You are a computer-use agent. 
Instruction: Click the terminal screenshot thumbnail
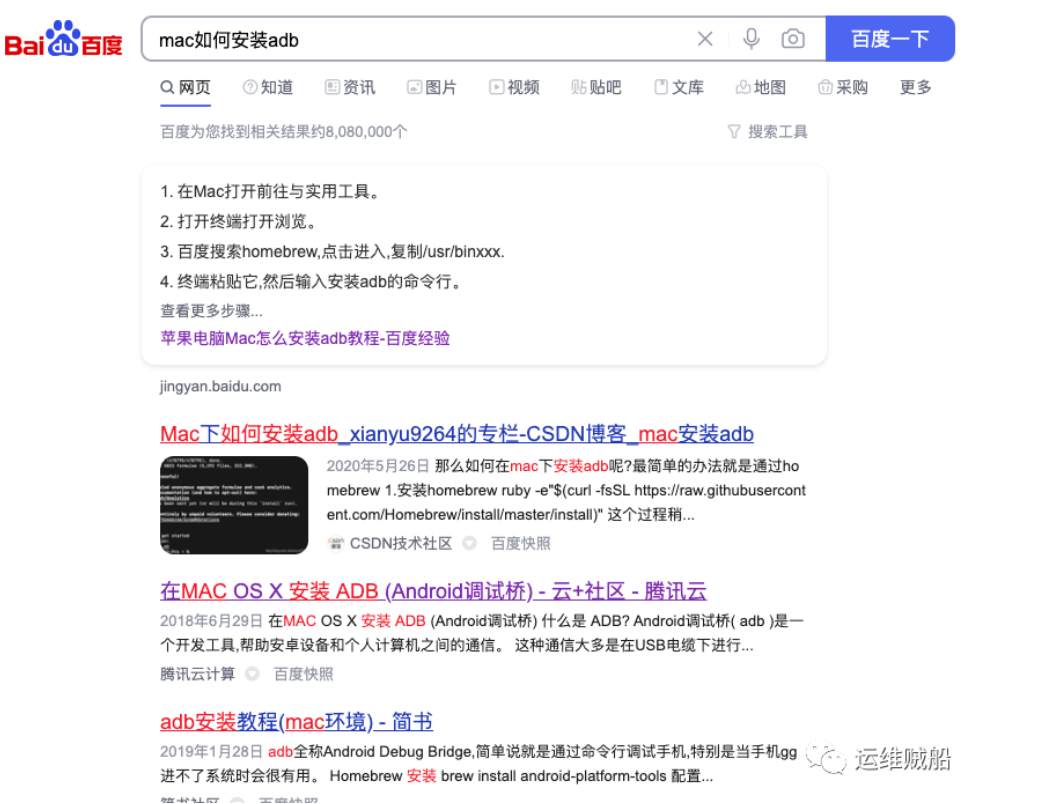pyautogui.click(x=235, y=504)
